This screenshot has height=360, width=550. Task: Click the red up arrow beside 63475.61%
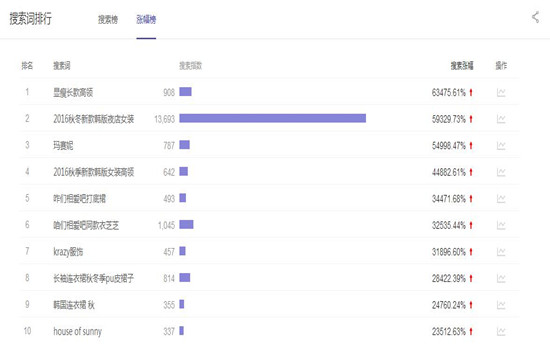tap(471, 93)
